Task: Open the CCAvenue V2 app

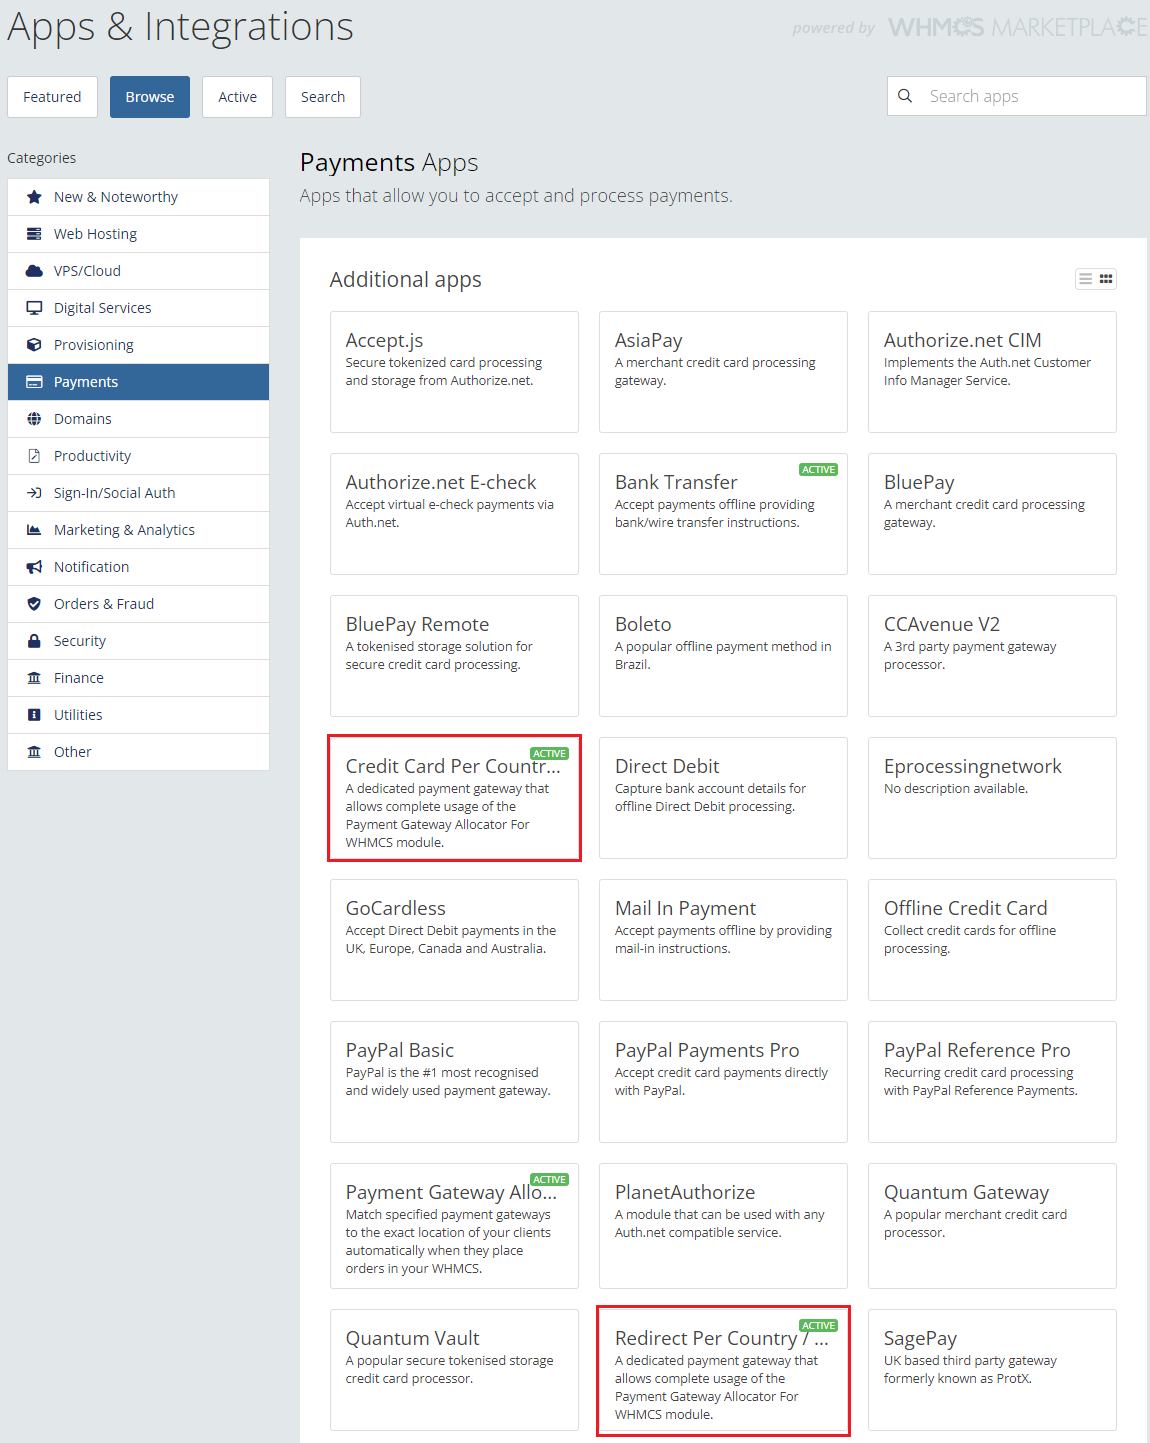Action: (992, 656)
